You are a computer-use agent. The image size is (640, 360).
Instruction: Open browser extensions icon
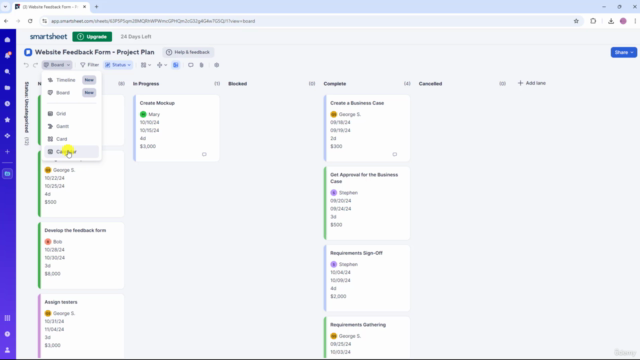point(593,21)
